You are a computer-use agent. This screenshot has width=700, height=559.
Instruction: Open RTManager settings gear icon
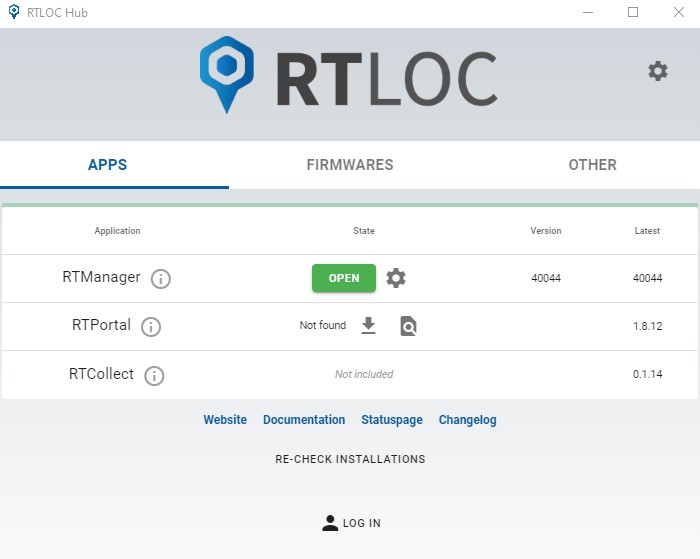coord(396,278)
